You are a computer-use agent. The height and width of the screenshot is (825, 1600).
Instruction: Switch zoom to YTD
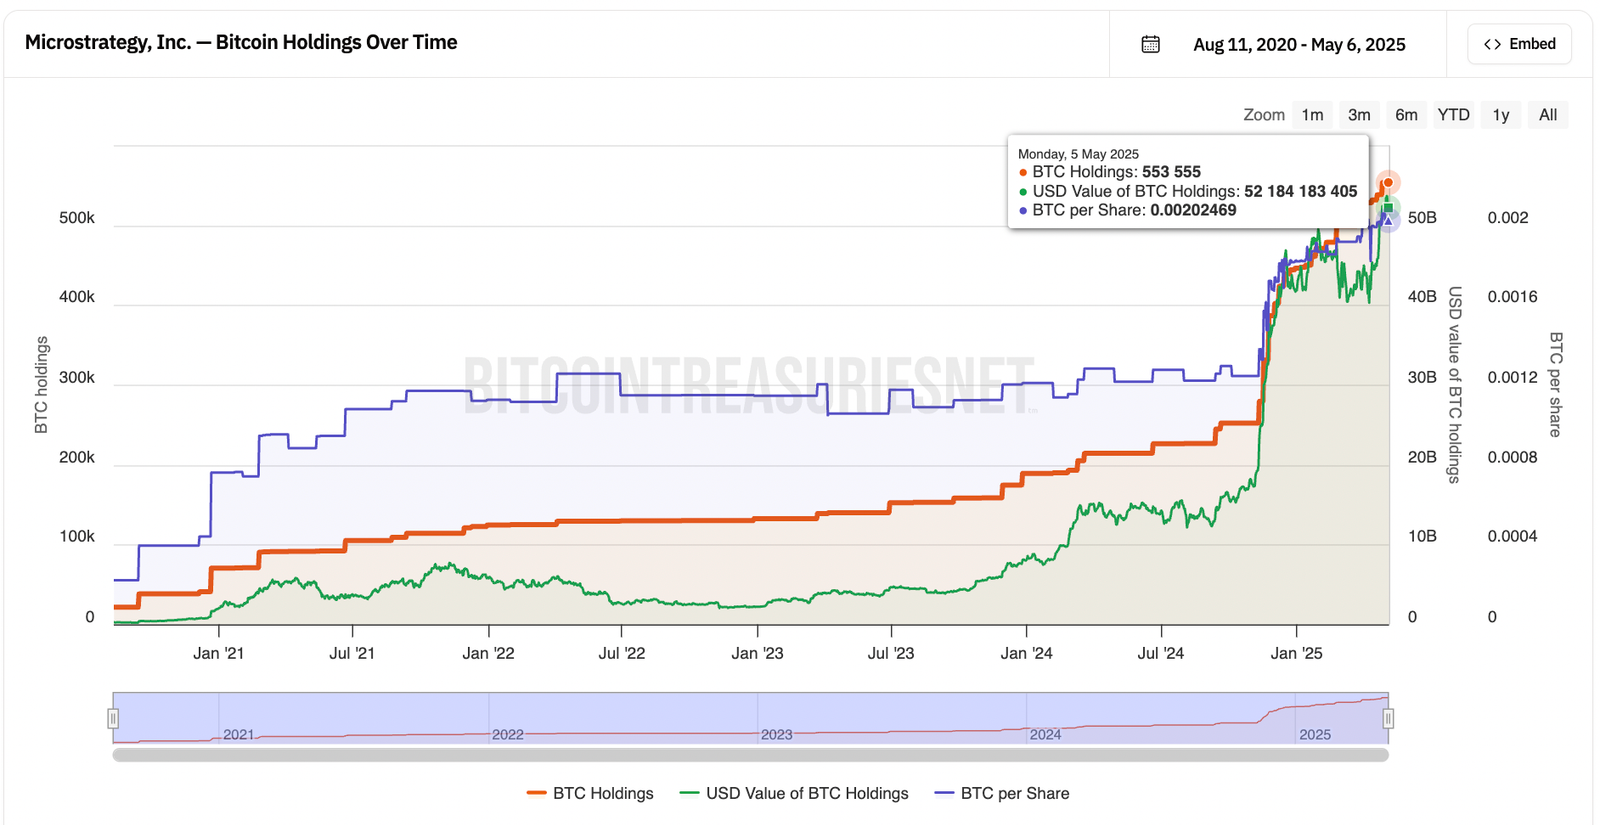(x=1453, y=115)
